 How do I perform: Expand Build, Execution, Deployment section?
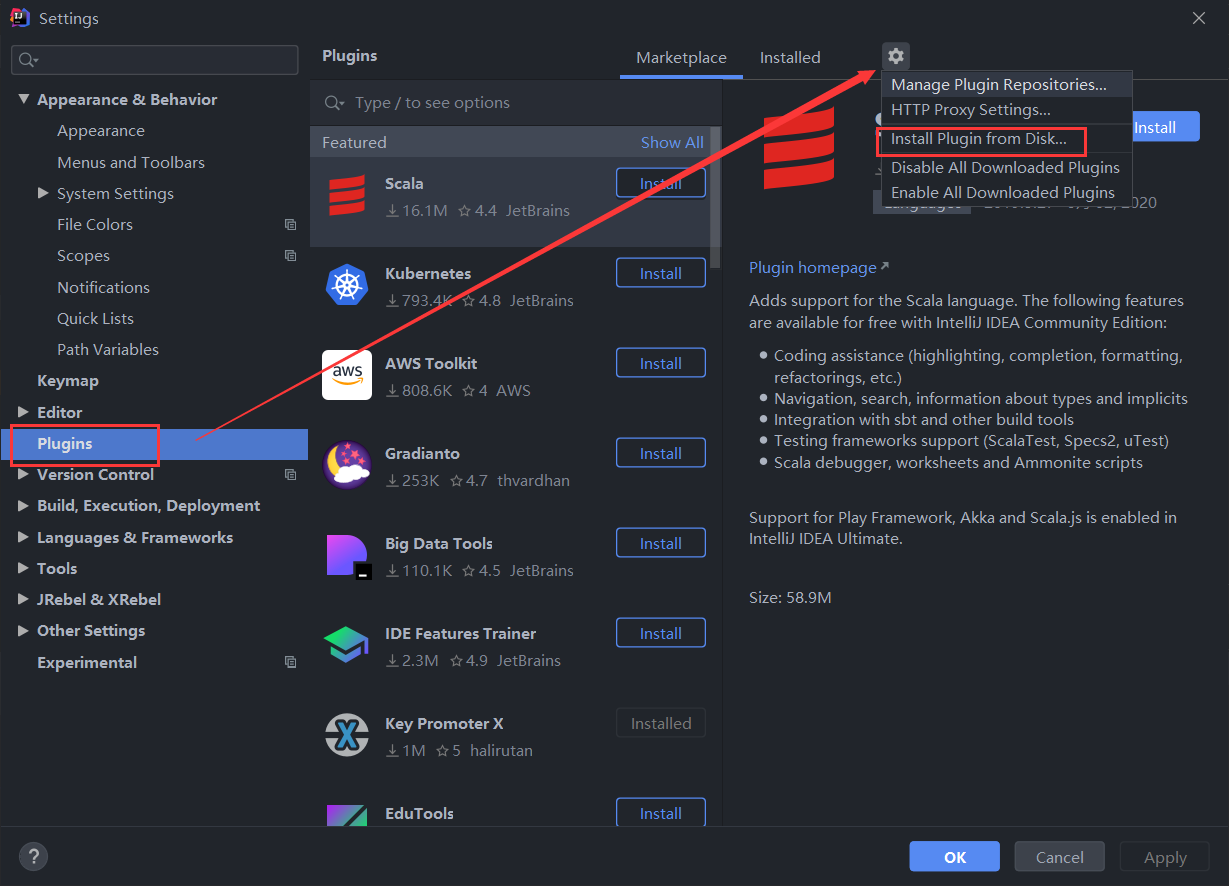(x=24, y=506)
